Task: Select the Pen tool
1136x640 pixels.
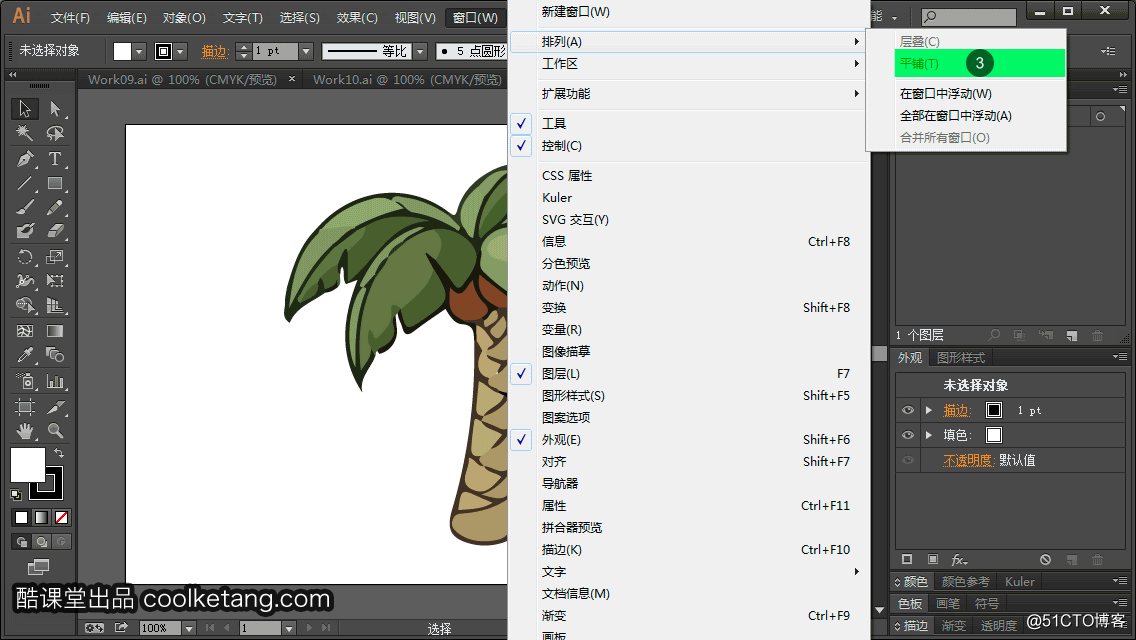Action: (25, 159)
